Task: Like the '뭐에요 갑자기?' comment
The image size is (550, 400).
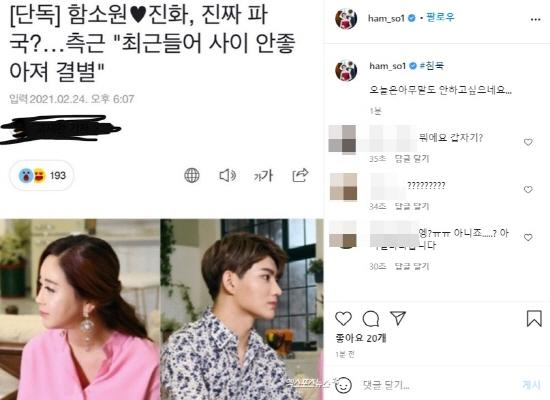Action: [528, 142]
